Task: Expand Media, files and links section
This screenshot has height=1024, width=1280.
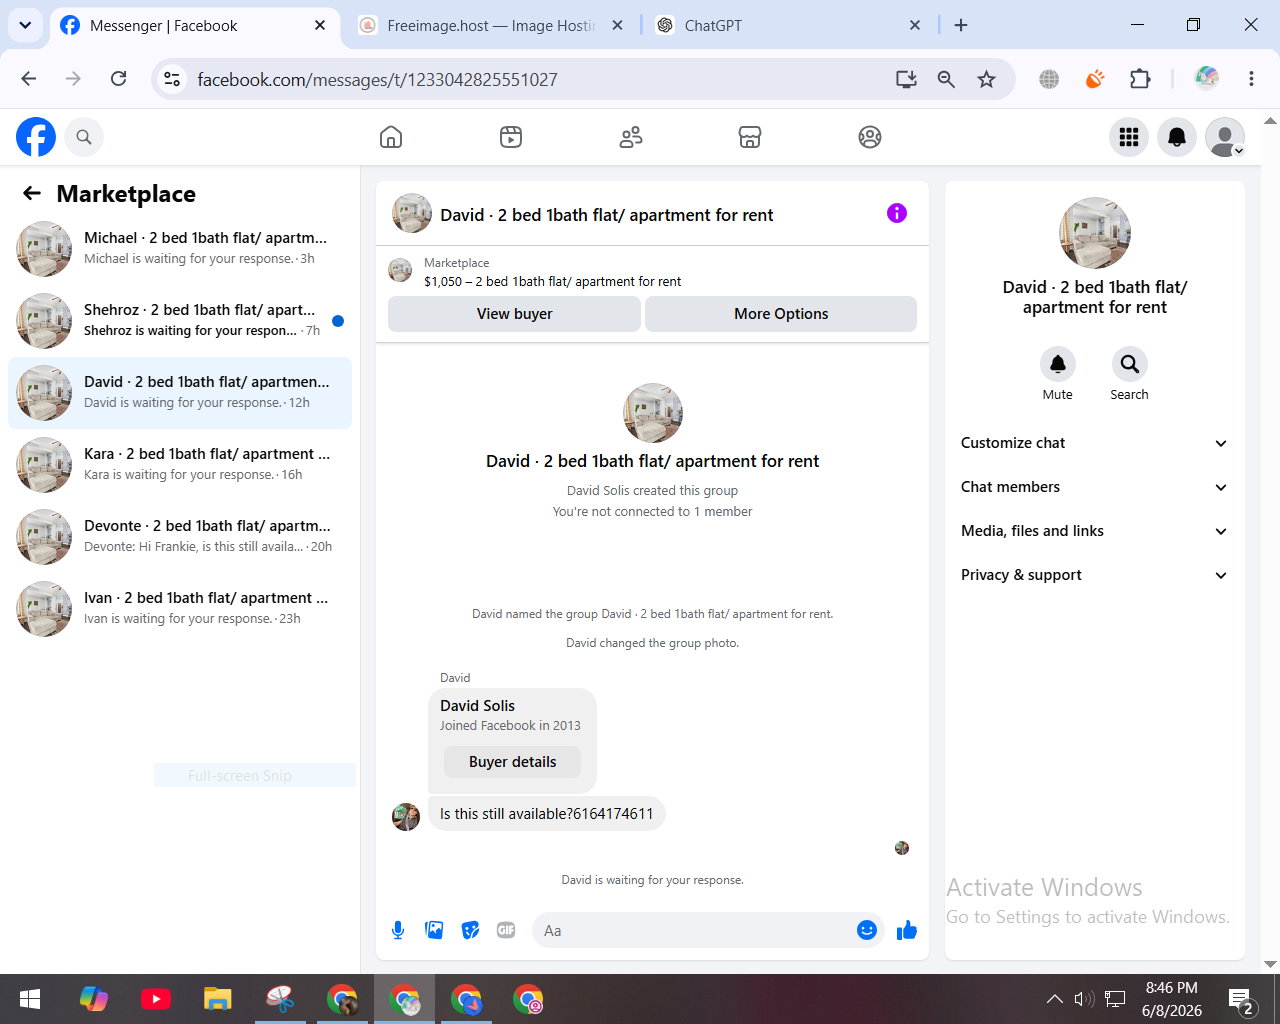Action: 1095,531
